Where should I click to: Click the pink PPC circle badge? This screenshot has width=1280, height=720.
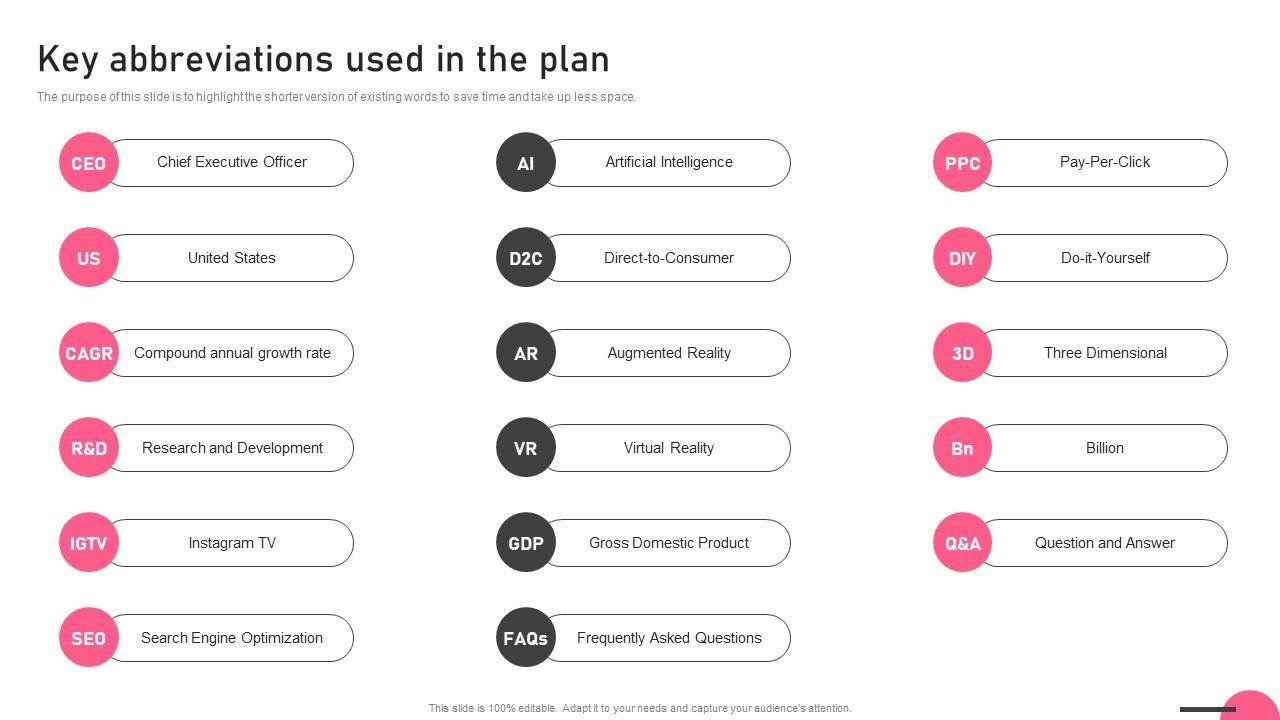click(x=962, y=163)
